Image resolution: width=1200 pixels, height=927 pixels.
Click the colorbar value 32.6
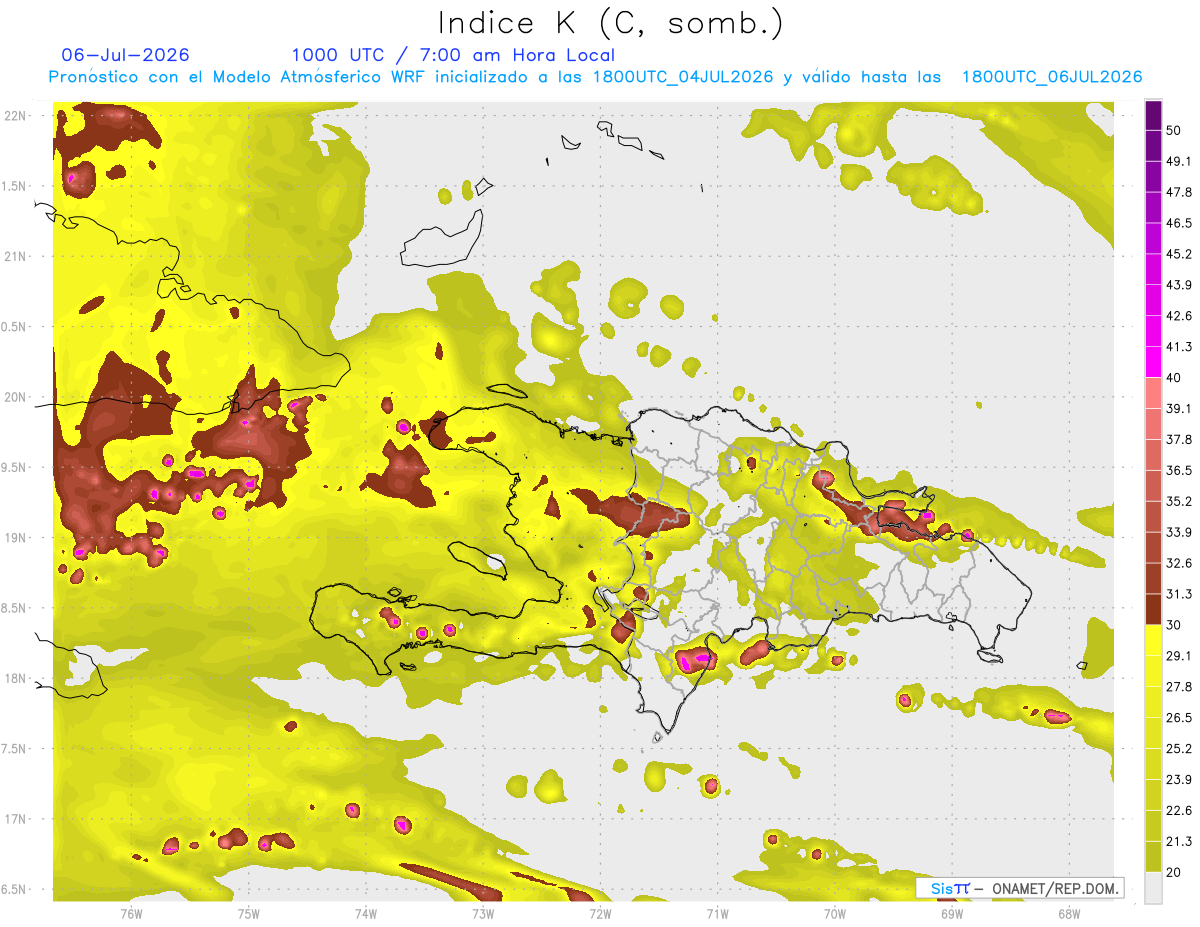coord(1179,563)
